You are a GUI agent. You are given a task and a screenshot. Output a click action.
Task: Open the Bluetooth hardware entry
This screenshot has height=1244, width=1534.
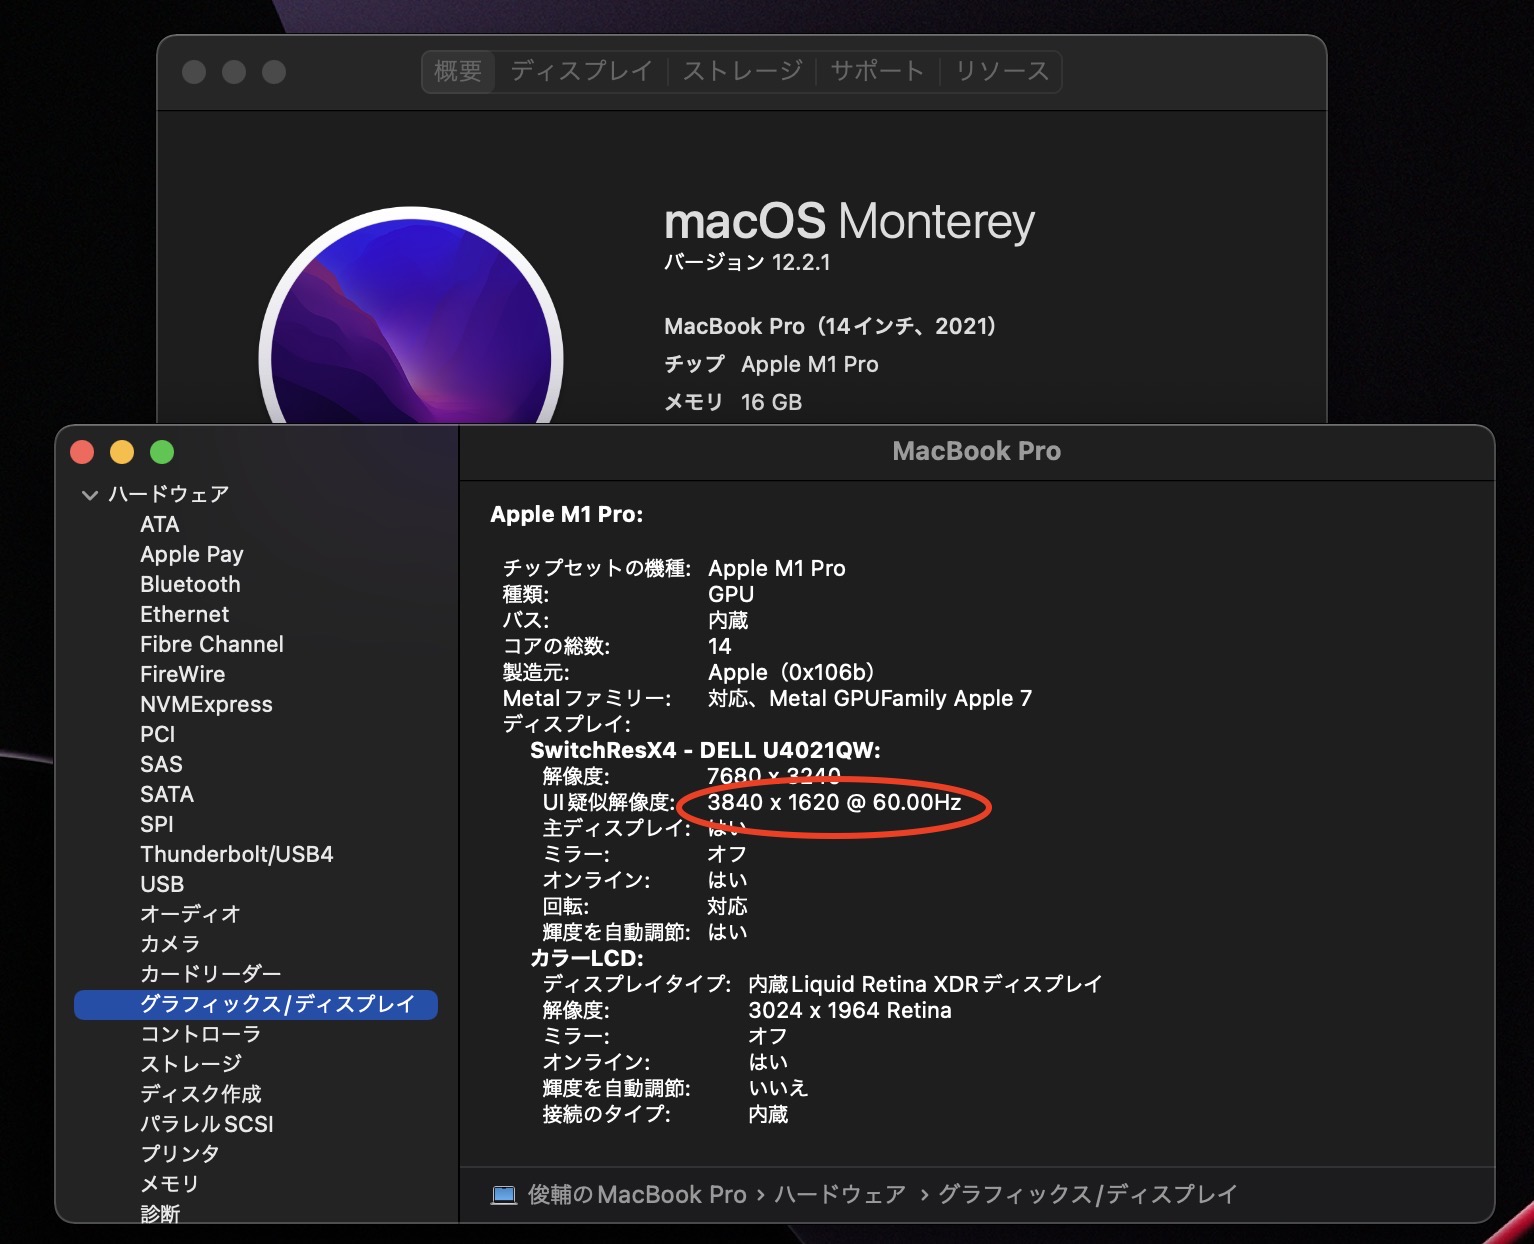coord(190,584)
